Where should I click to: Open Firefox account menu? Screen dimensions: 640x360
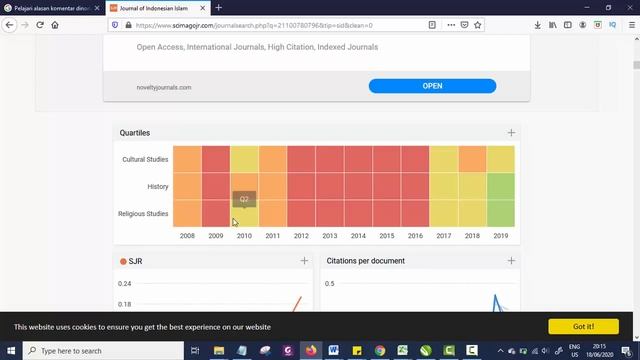(582, 25)
